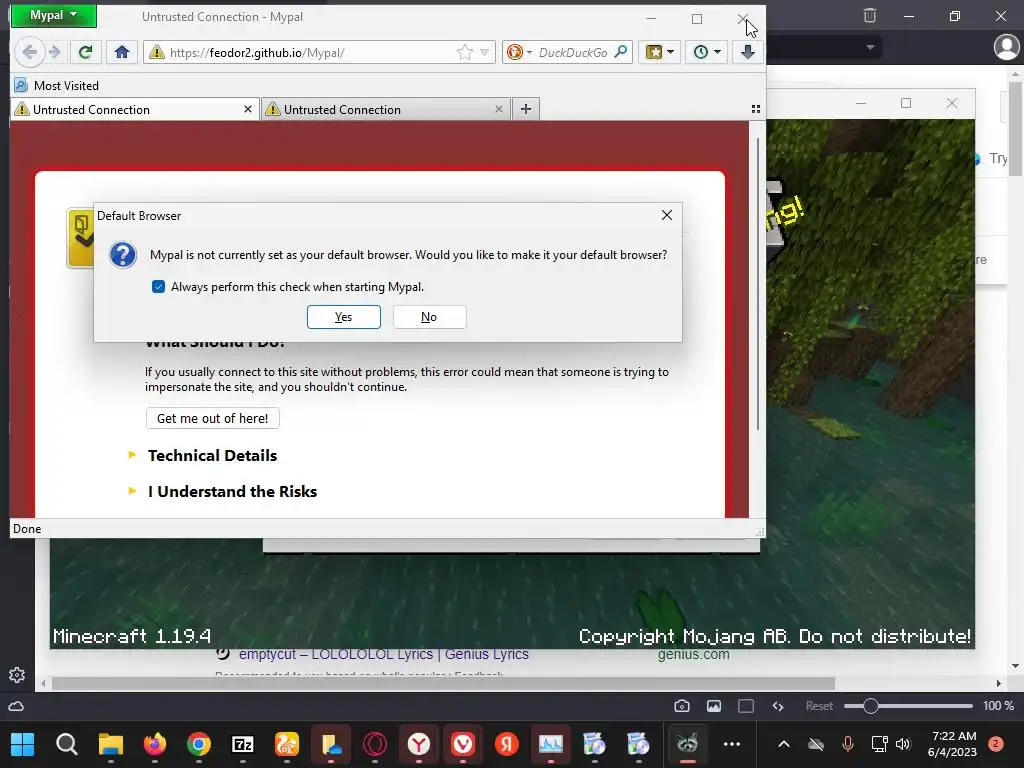This screenshot has width=1024, height=768.
Task: Open UC Browser from the taskbar
Action: pos(287,744)
